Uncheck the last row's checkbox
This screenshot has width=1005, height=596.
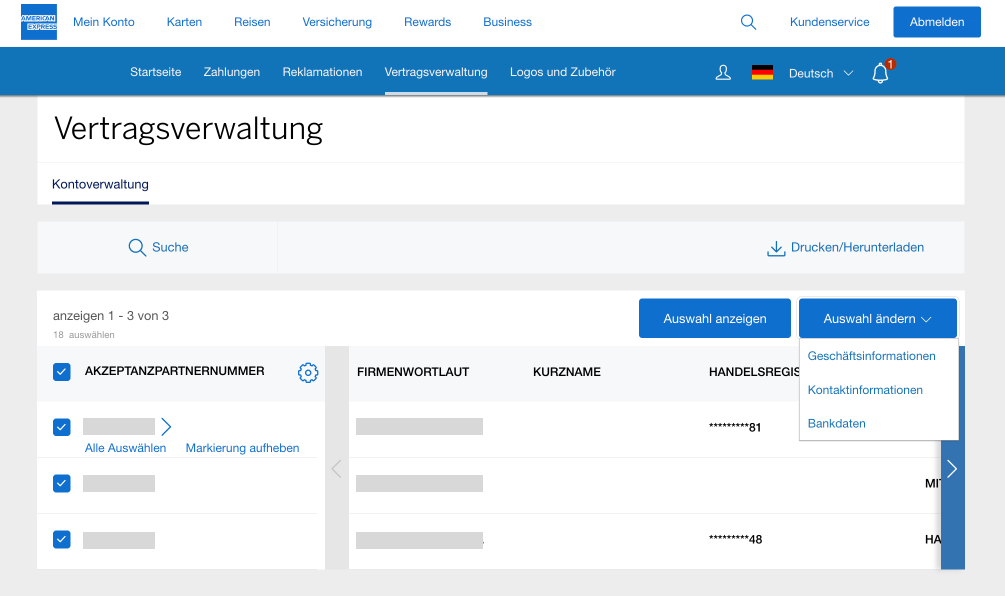point(61,539)
